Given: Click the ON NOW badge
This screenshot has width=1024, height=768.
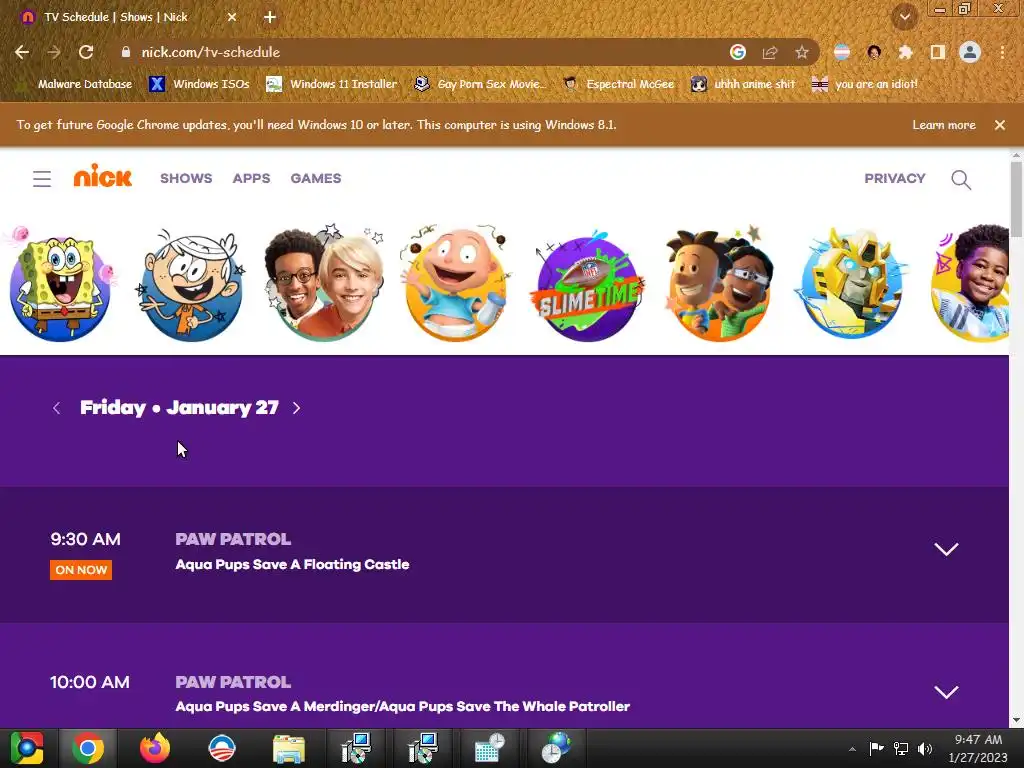Looking at the screenshot, I should [81, 570].
